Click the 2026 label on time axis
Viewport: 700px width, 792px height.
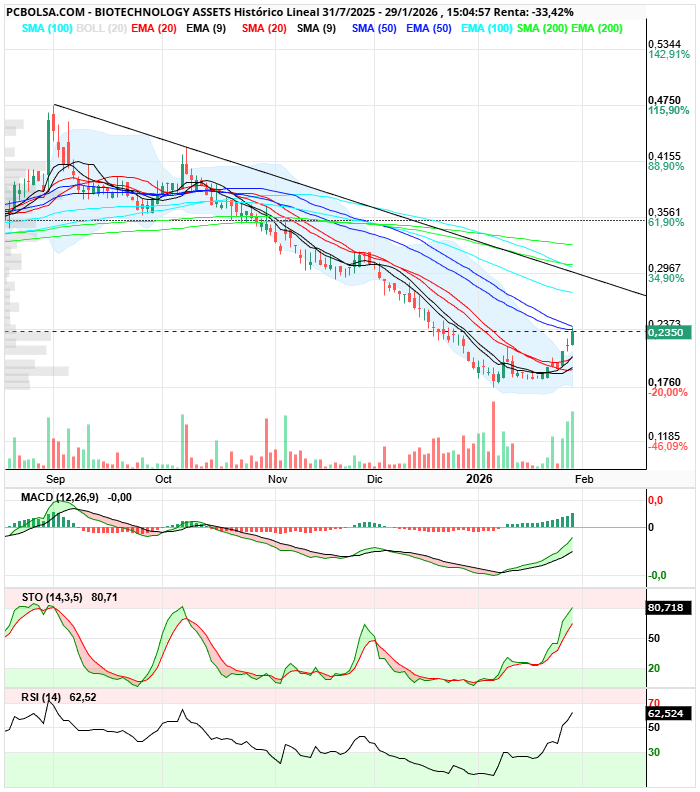click(479, 479)
